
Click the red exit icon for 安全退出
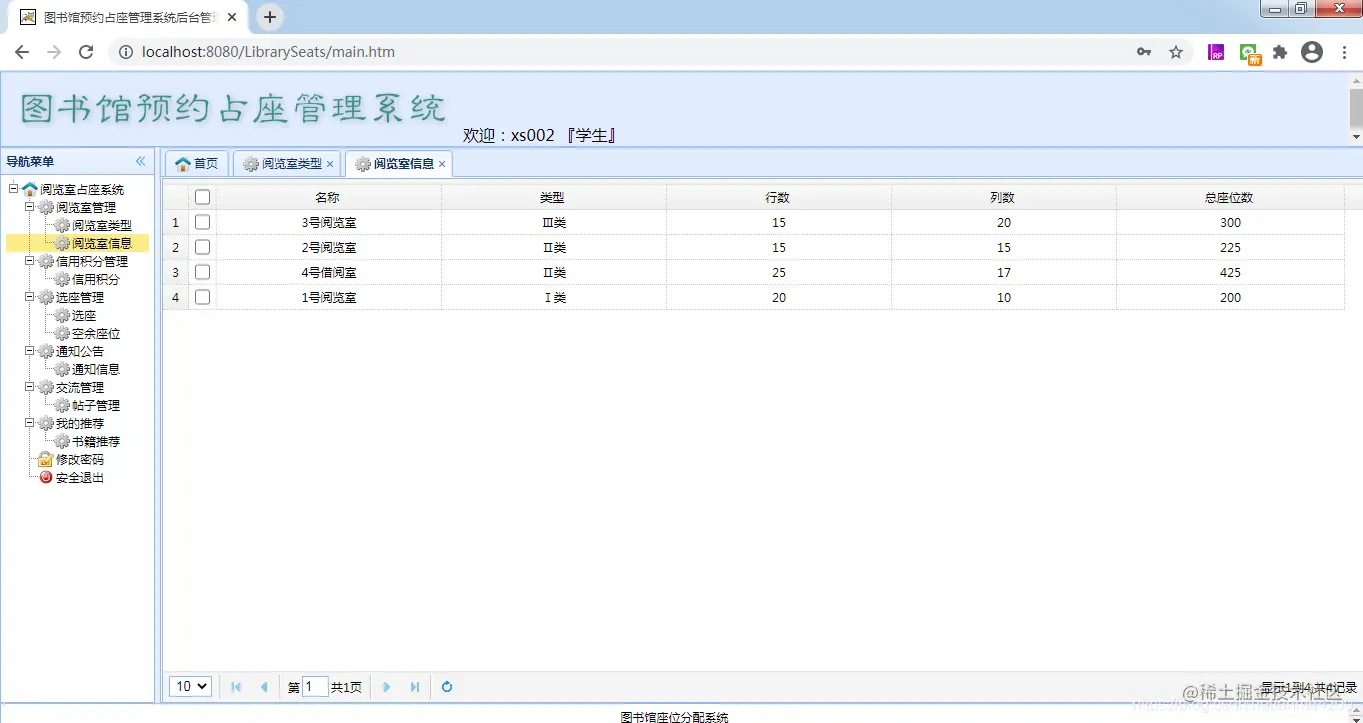[x=46, y=478]
